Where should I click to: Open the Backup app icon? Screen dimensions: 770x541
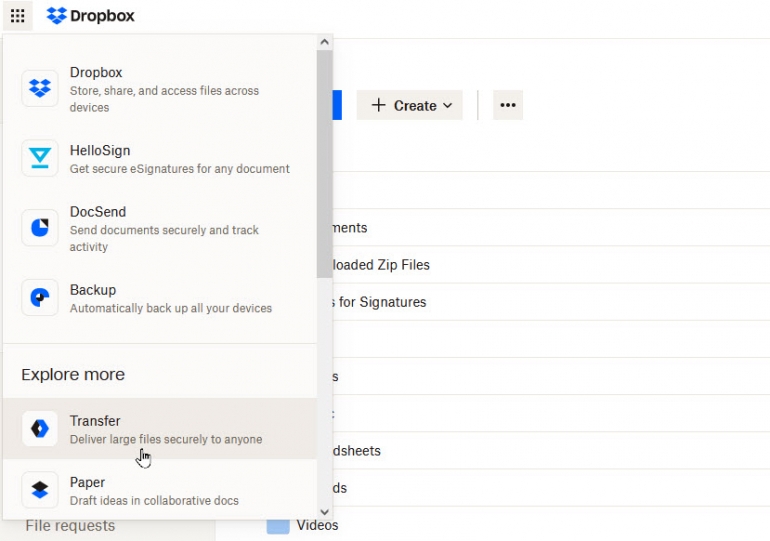(x=40, y=298)
